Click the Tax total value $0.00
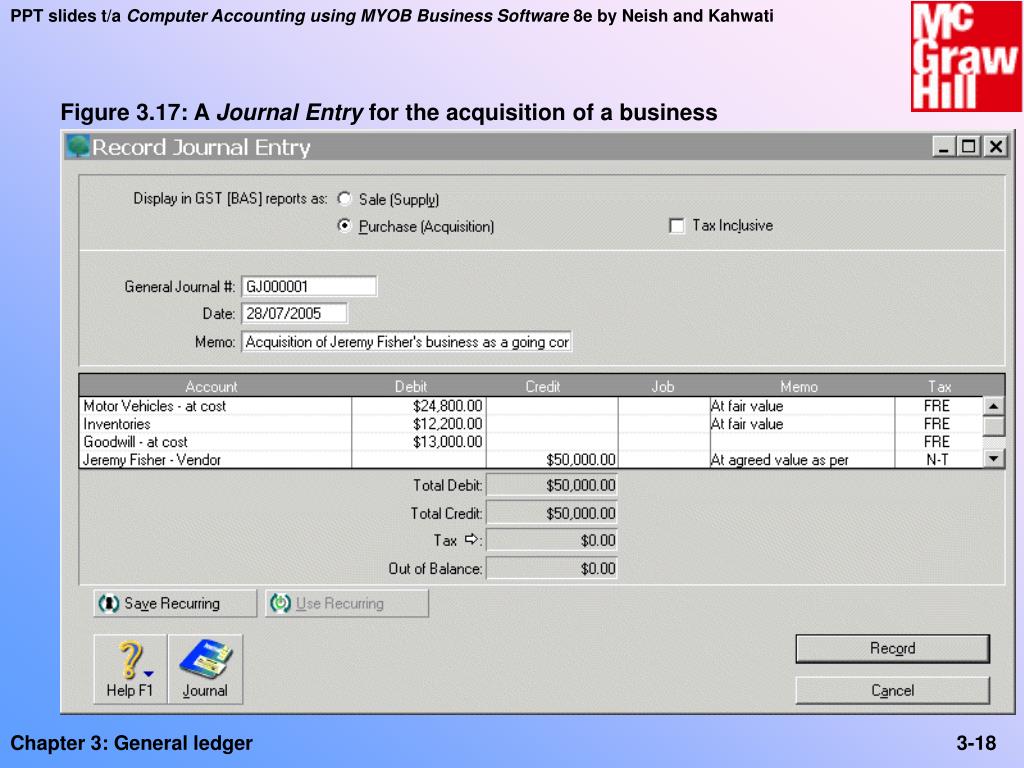Viewport: 1024px width, 768px height. click(552, 540)
